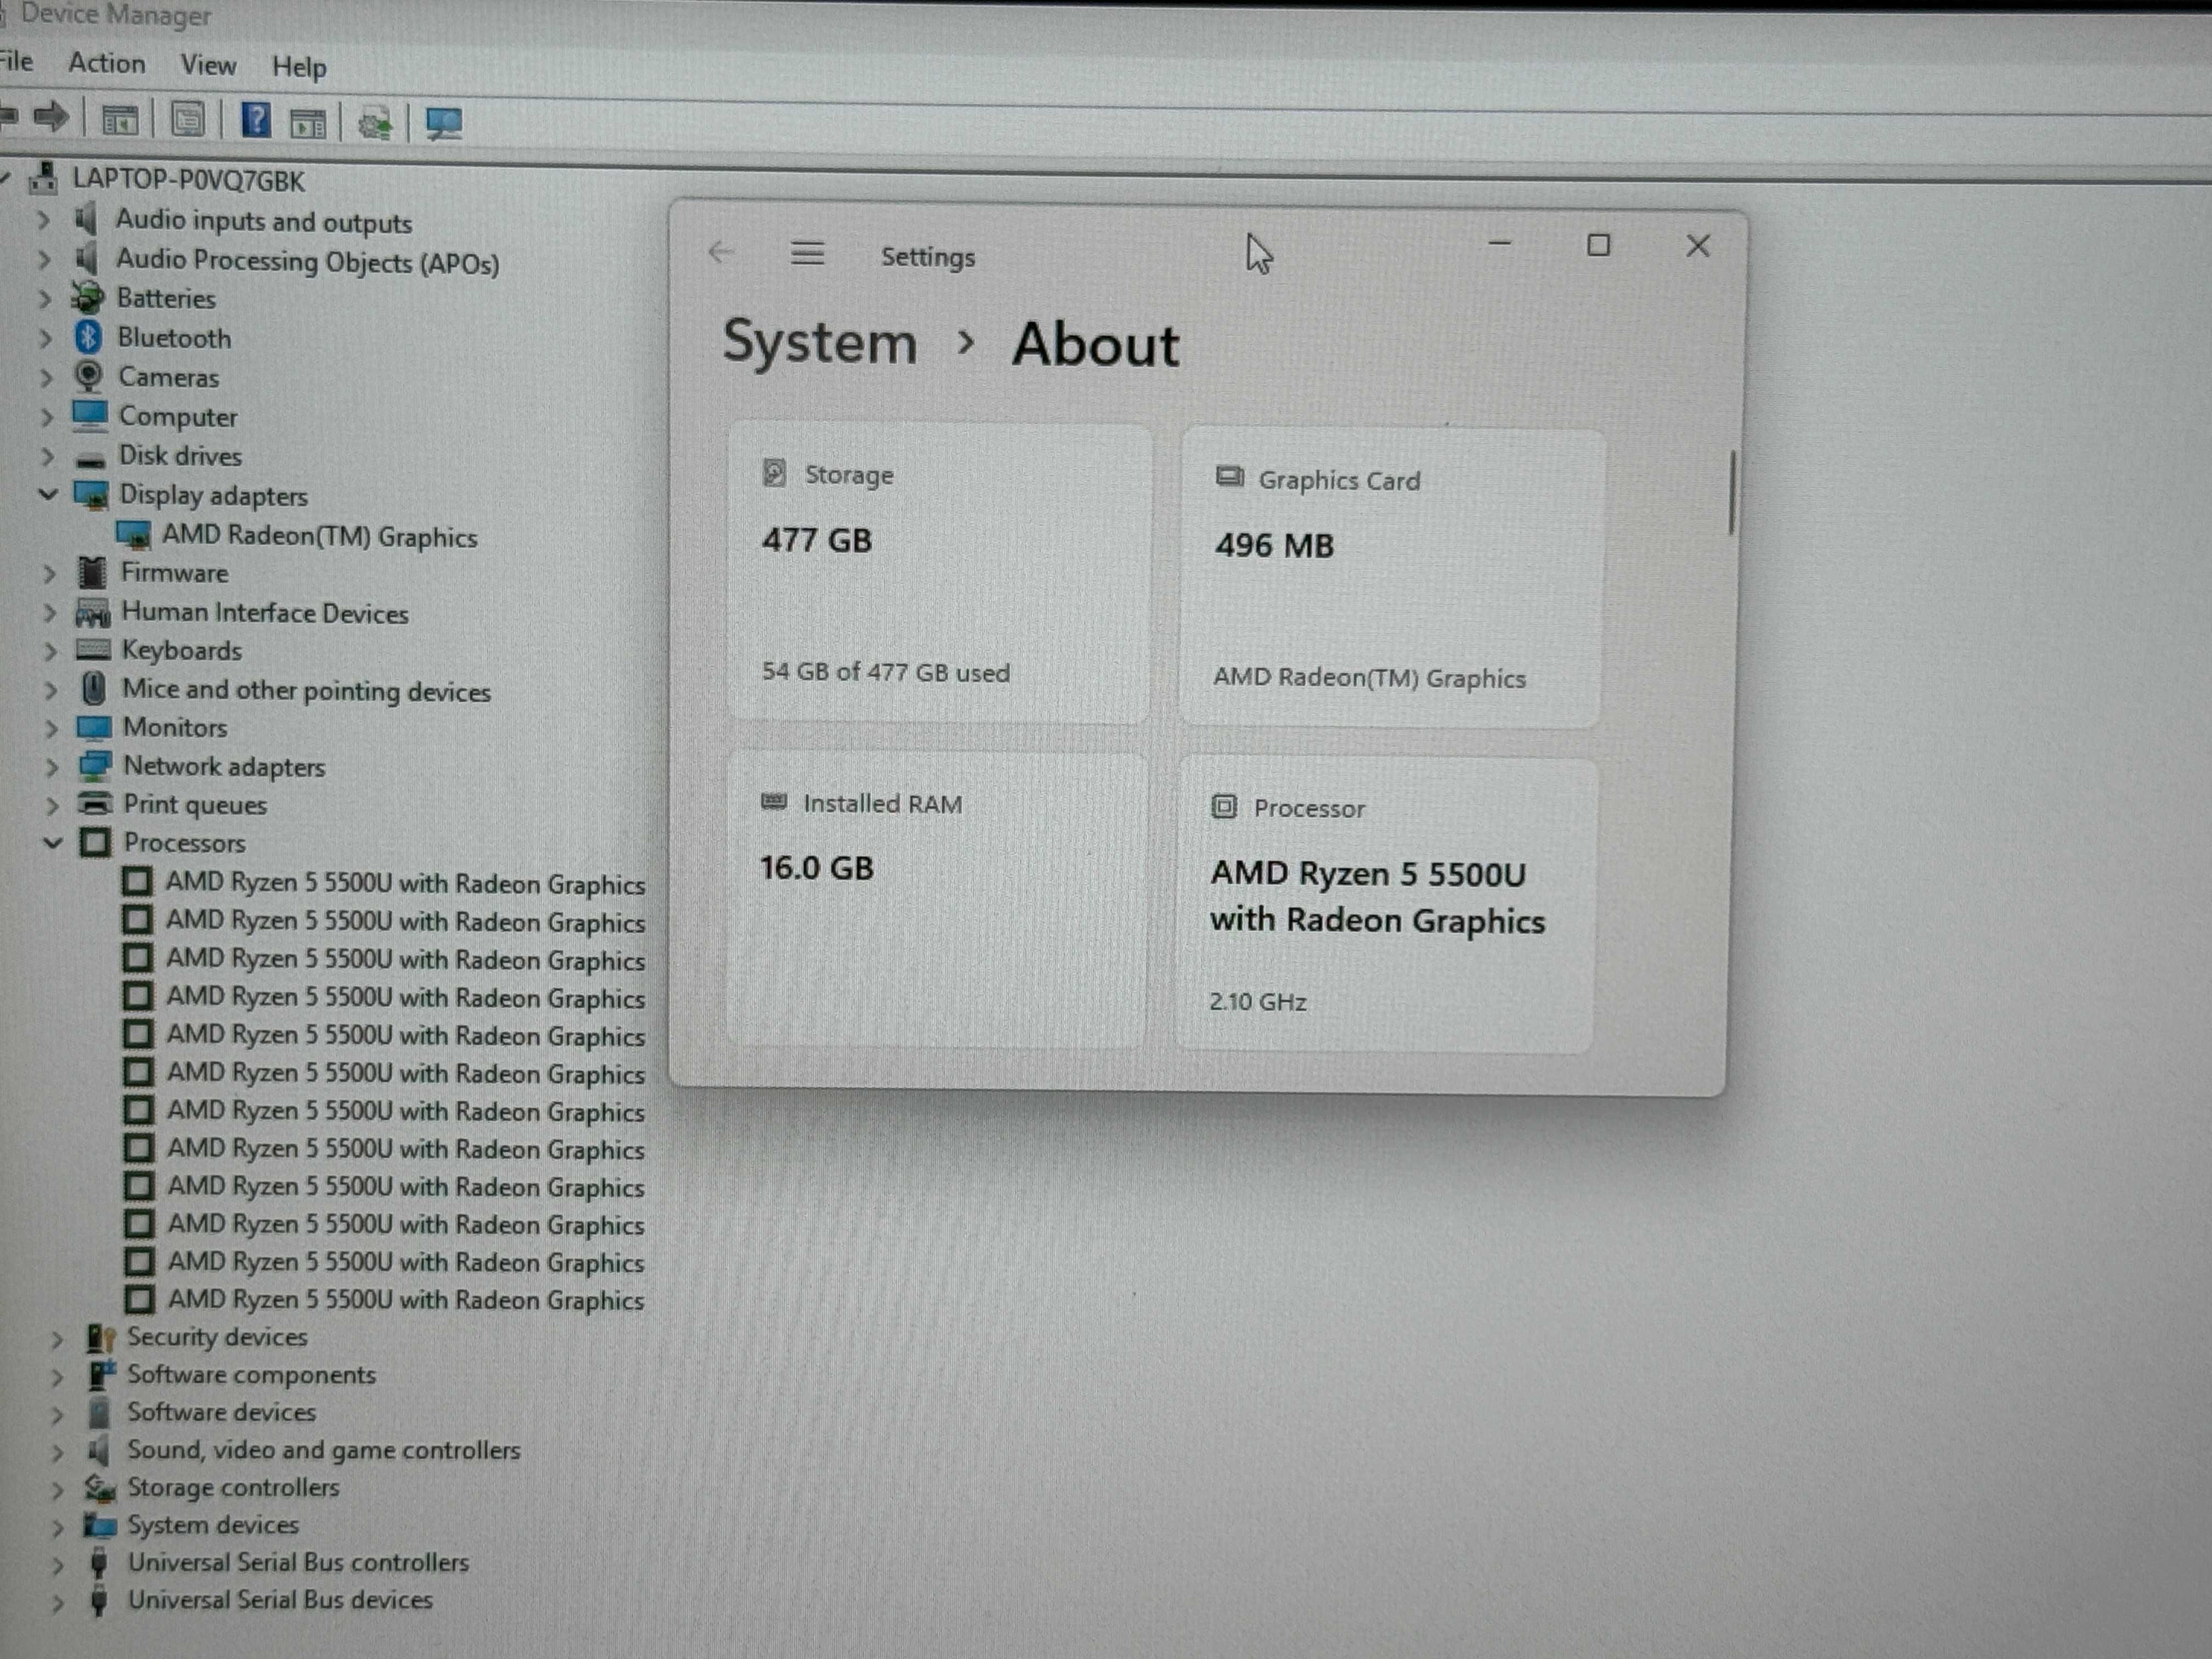Expand the Cameras category
The image size is (2212, 1659).
click(46, 377)
